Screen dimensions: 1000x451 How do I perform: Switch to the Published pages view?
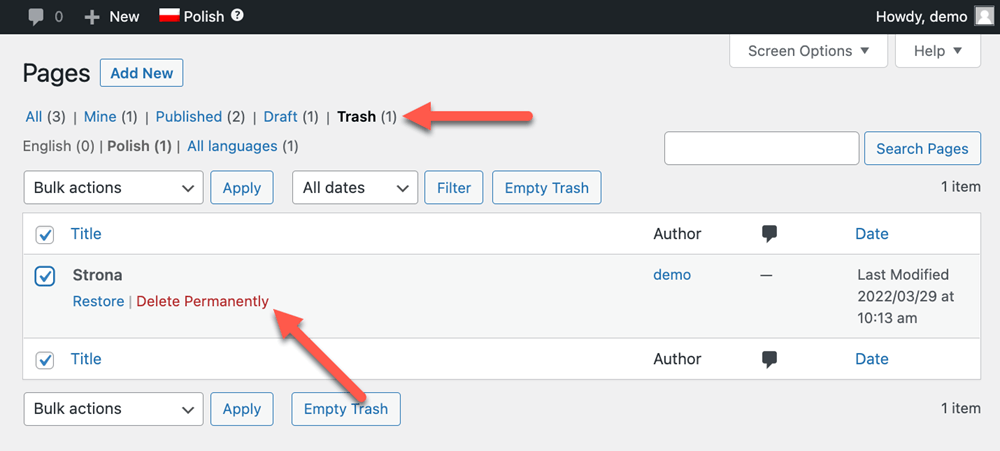[x=189, y=117]
